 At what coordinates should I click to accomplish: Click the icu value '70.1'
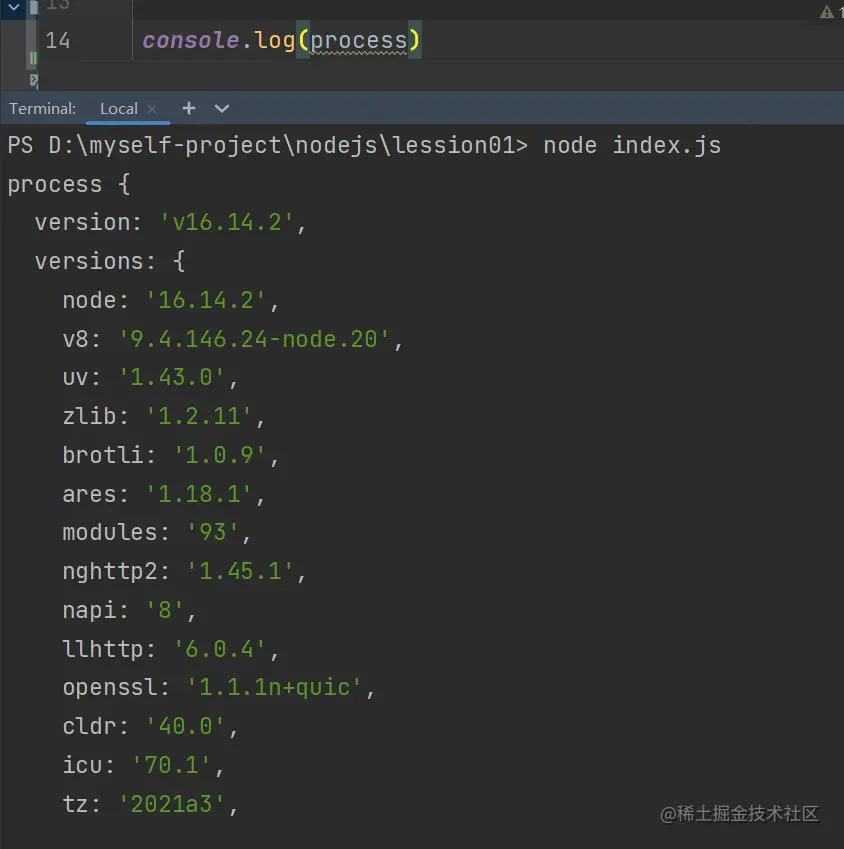[172, 765]
